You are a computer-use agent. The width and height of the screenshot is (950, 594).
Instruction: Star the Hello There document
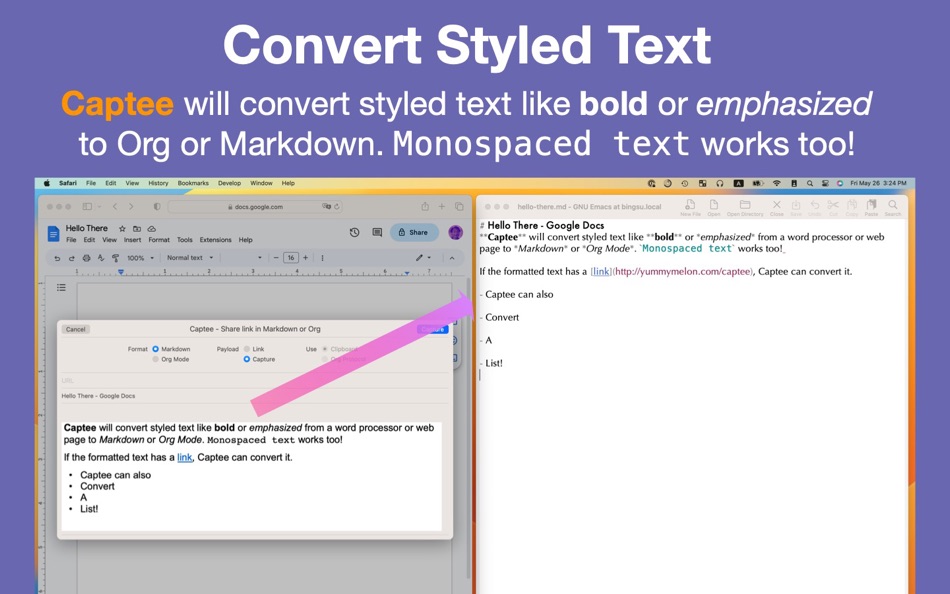point(122,229)
